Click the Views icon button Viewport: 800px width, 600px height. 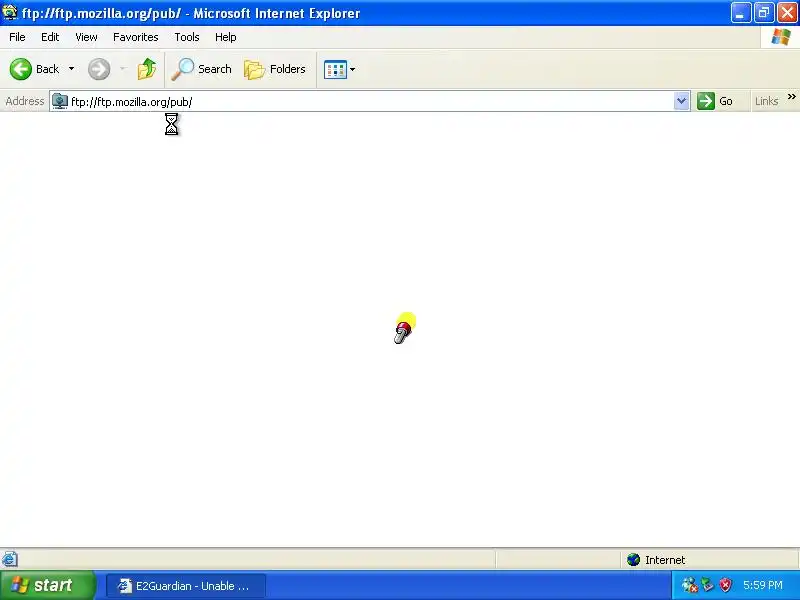(335, 69)
